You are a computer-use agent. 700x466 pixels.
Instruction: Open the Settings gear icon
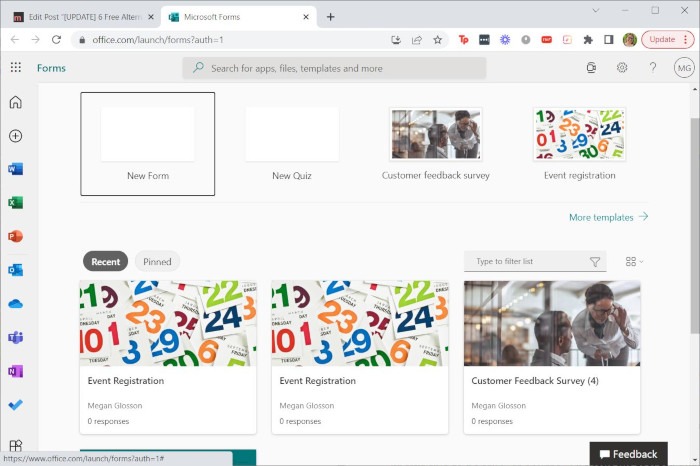coord(622,67)
